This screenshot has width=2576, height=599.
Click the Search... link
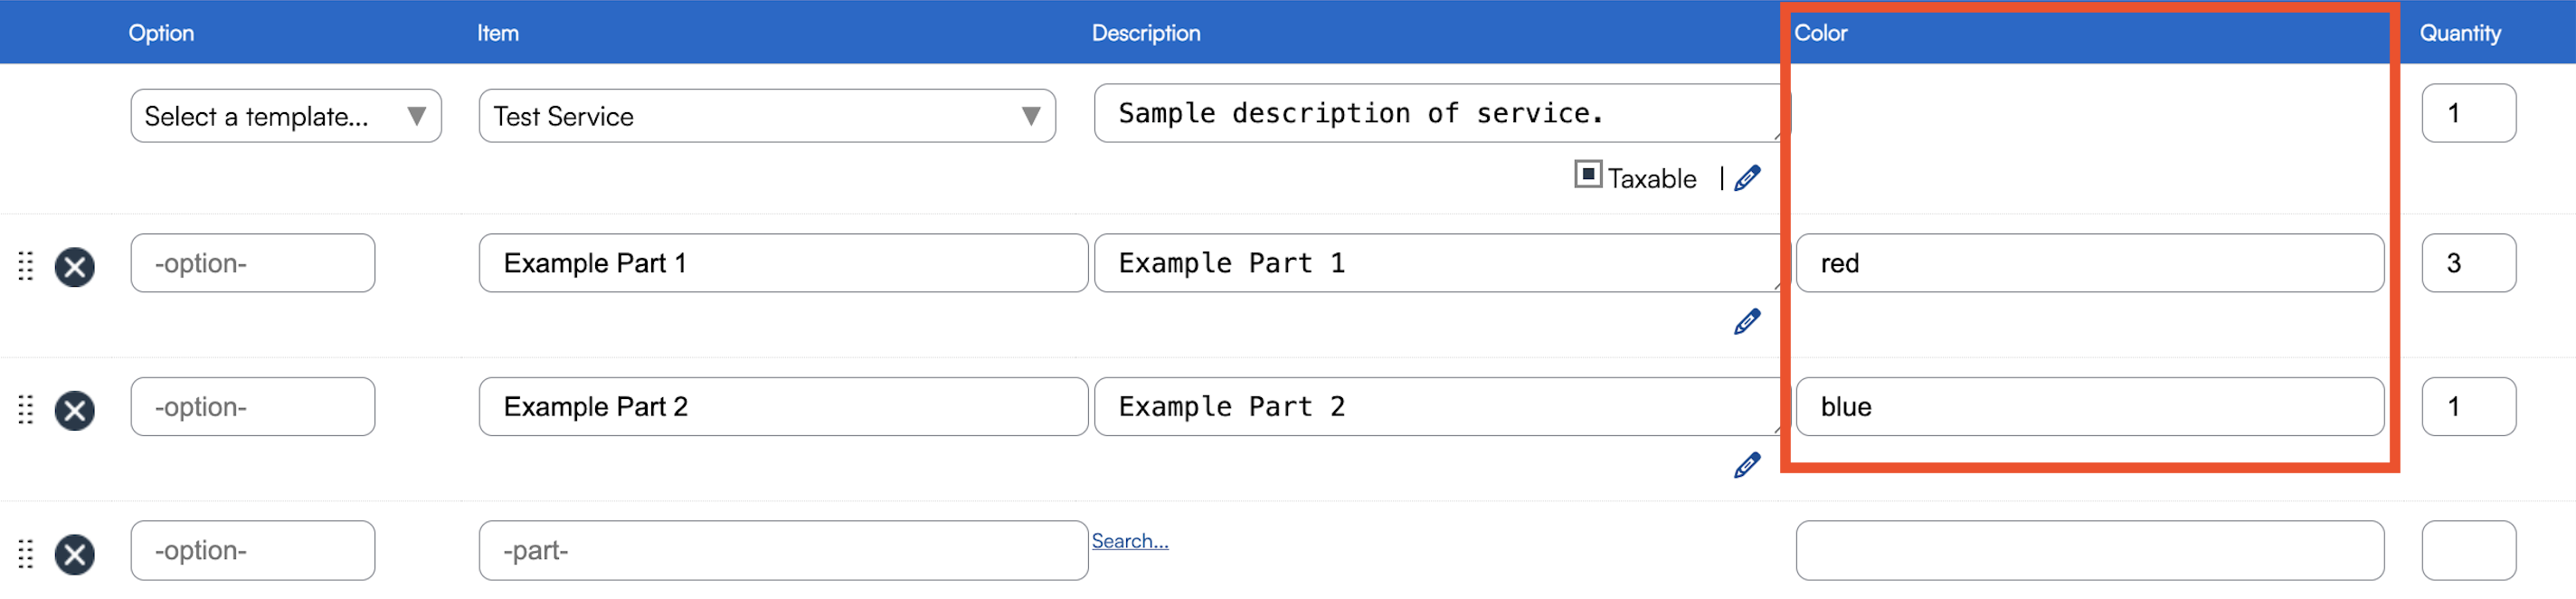pos(1129,541)
